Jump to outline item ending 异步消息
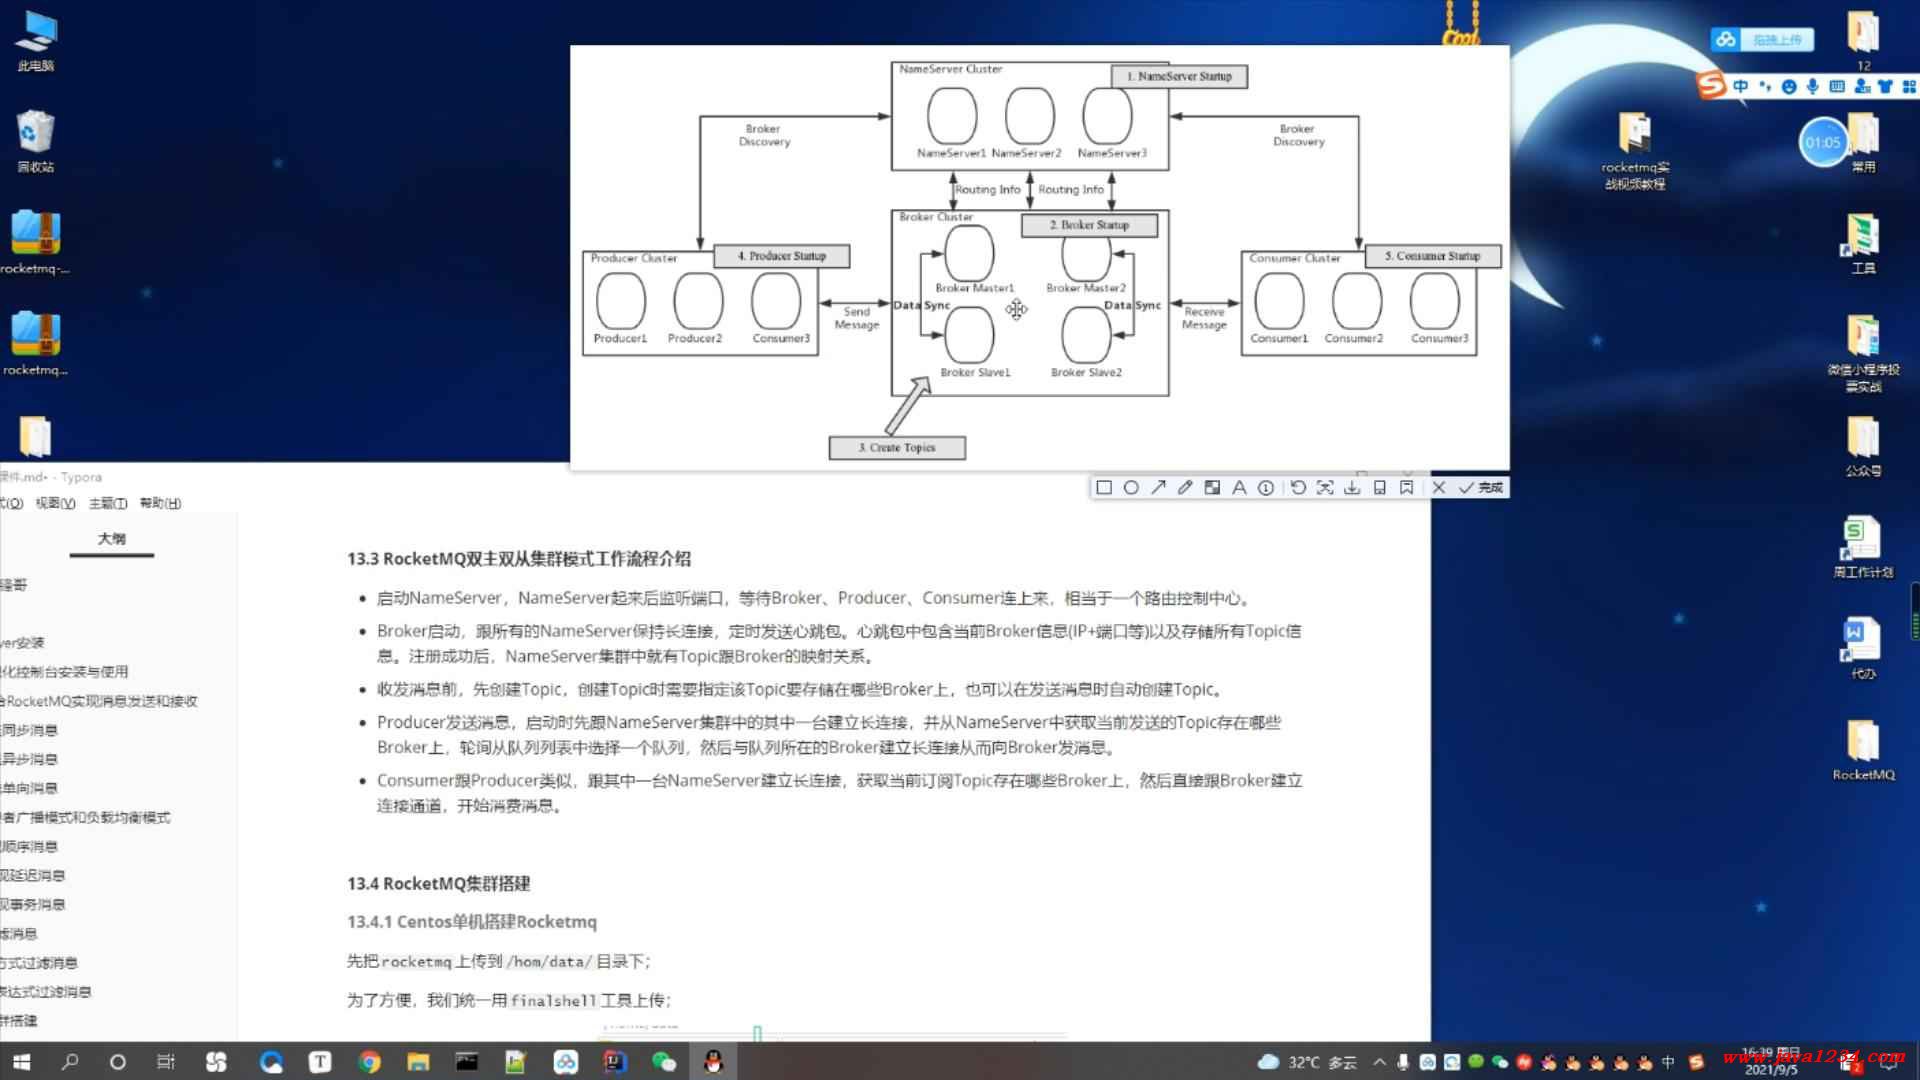 [29, 759]
